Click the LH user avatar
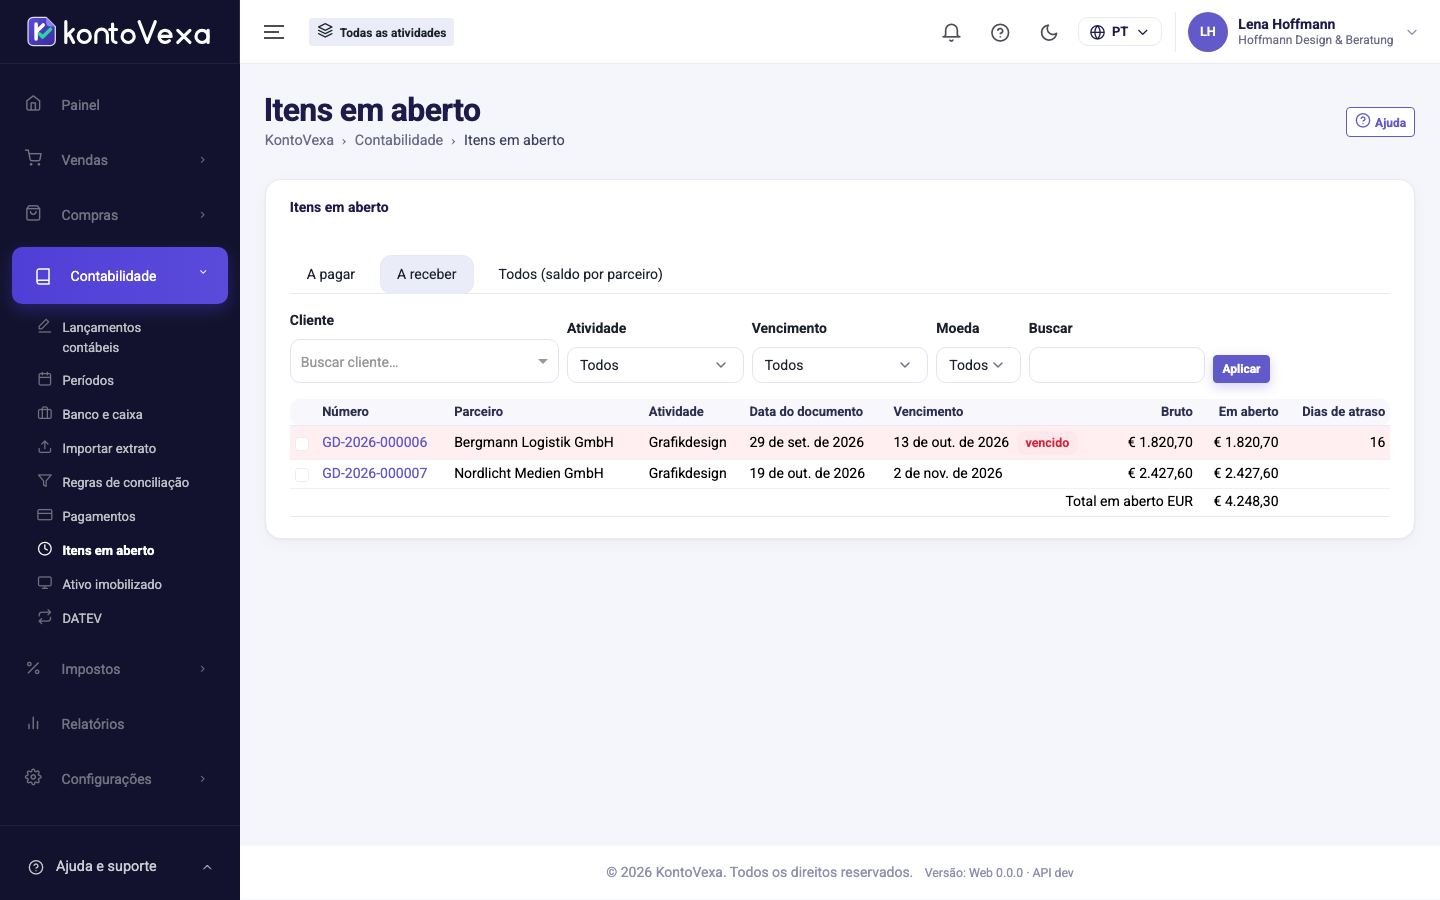The width and height of the screenshot is (1440, 900). point(1207,32)
